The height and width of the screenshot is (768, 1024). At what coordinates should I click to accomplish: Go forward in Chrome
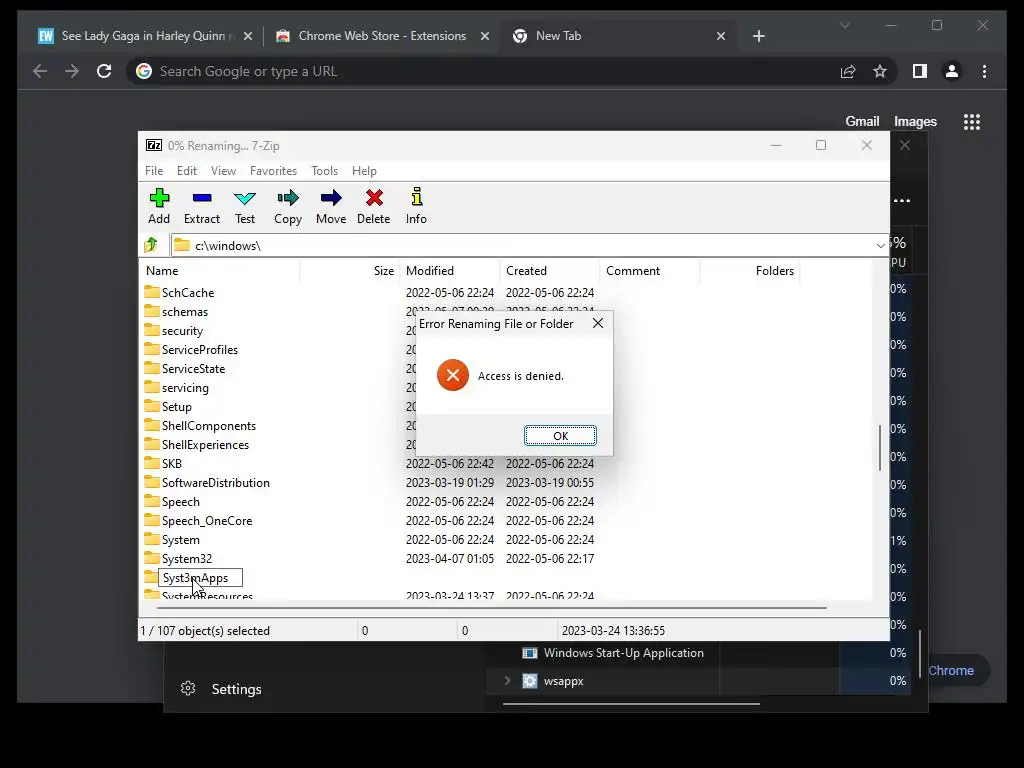coord(72,71)
